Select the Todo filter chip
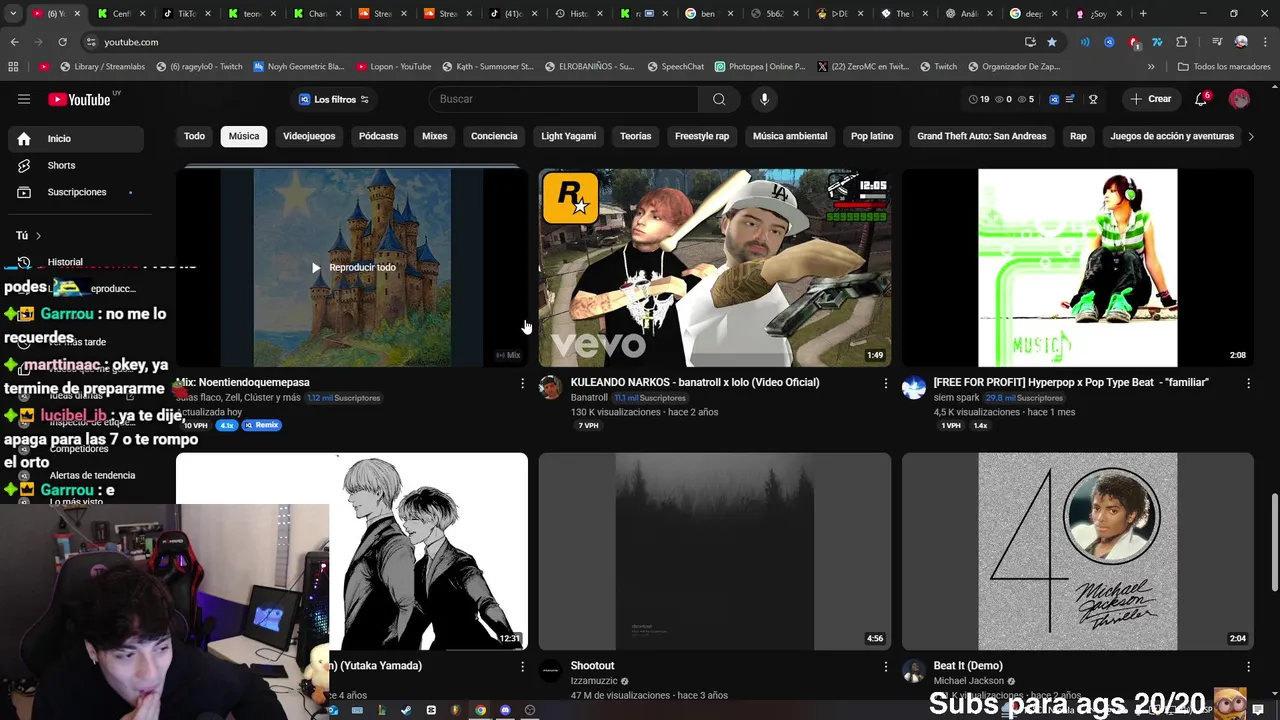 pyautogui.click(x=194, y=136)
